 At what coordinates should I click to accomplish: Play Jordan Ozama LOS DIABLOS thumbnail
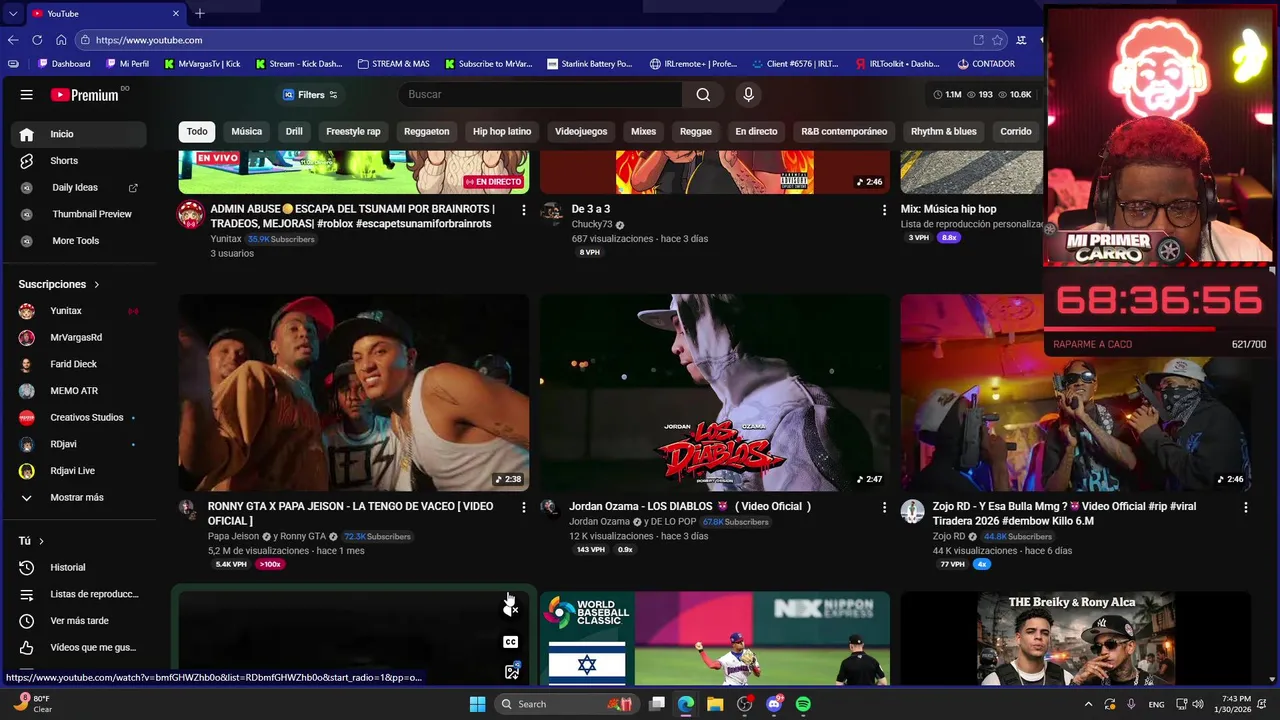coord(715,393)
